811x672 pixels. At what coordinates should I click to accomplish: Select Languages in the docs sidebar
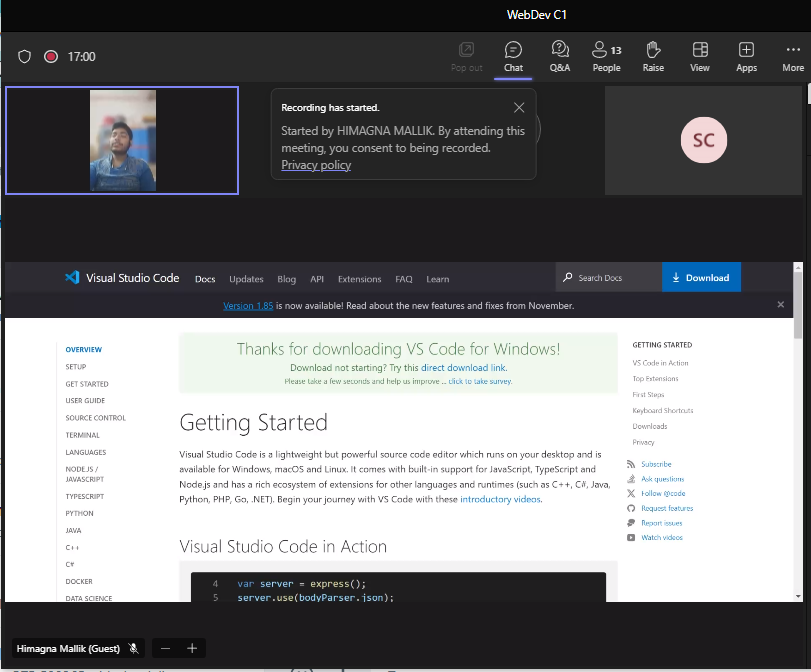86,452
